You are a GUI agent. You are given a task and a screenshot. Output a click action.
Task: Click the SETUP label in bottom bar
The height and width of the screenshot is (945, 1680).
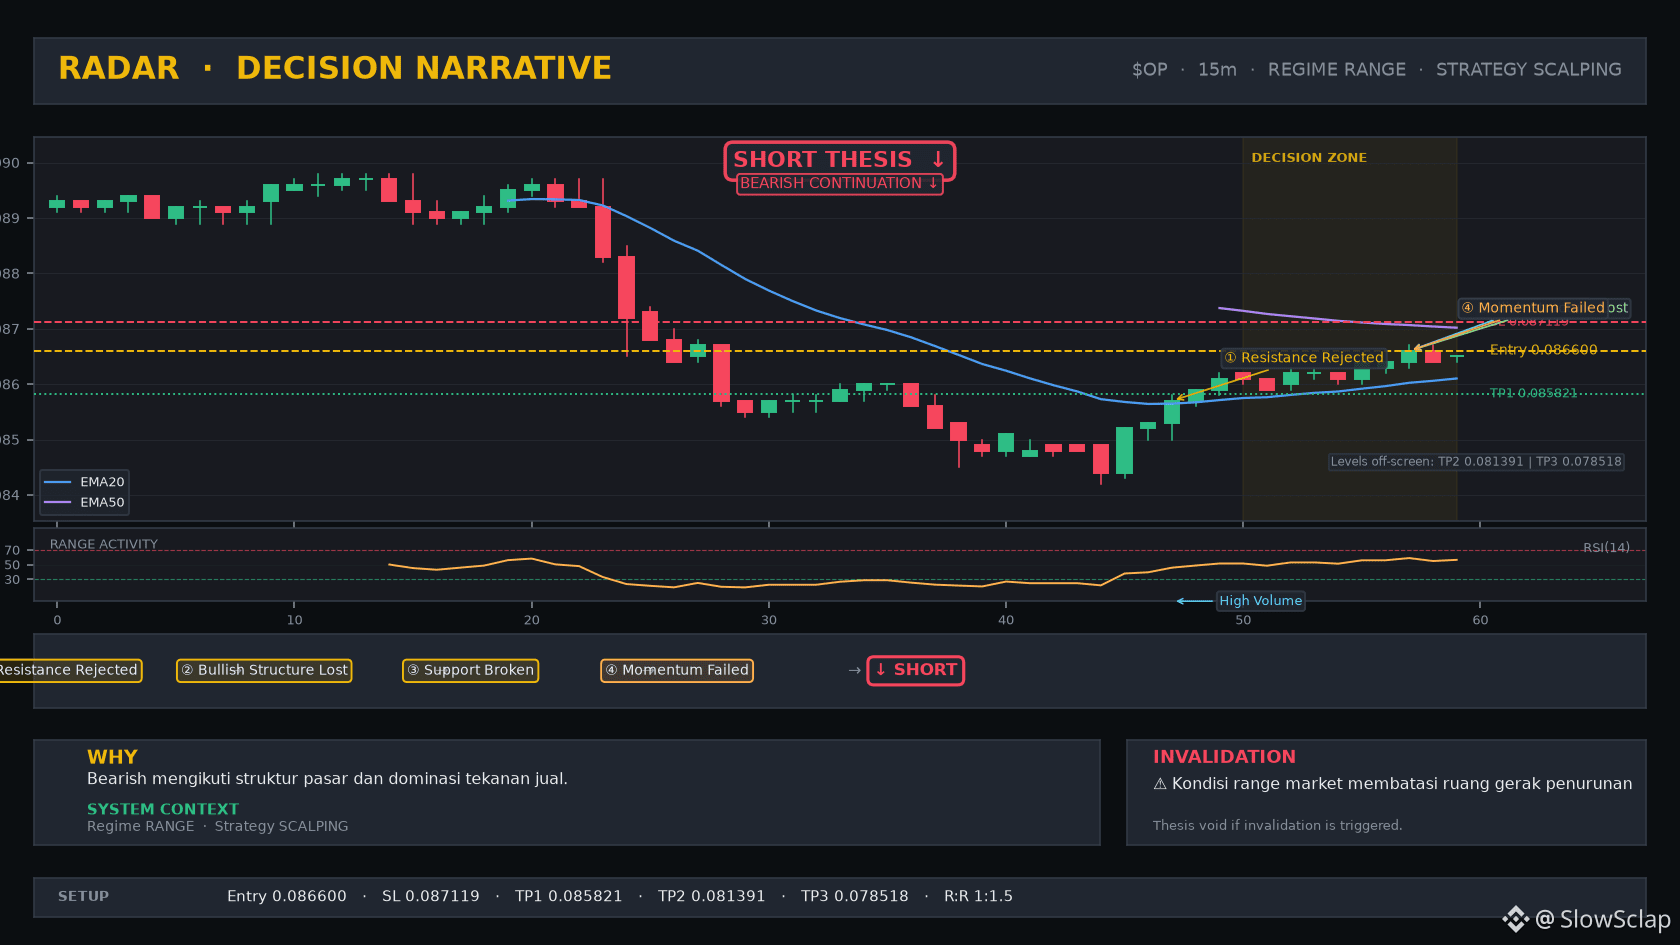click(83, 896)
